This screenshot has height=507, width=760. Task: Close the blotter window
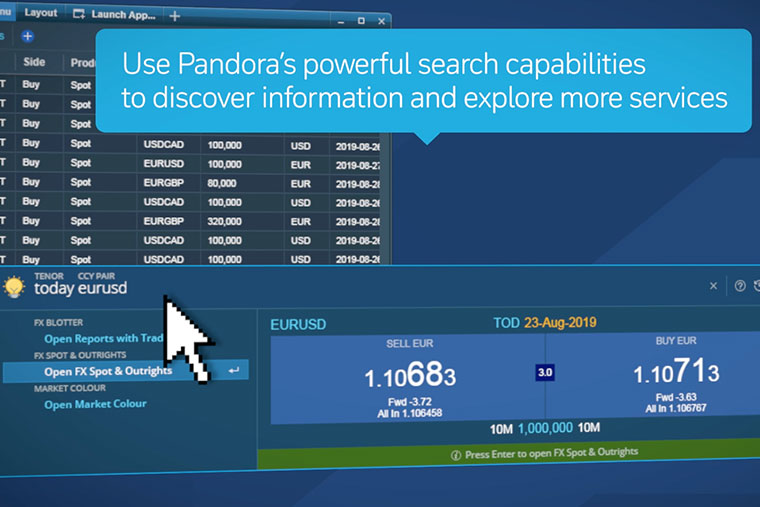pyautogui.click(x=381, y=21)
